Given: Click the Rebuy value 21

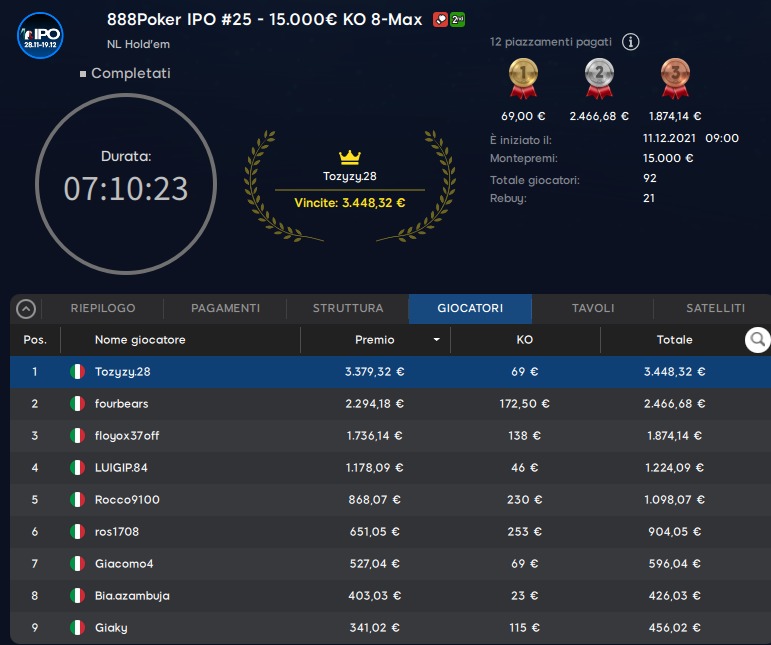Looking at the screenshot, I should click(x=649, y=198).
